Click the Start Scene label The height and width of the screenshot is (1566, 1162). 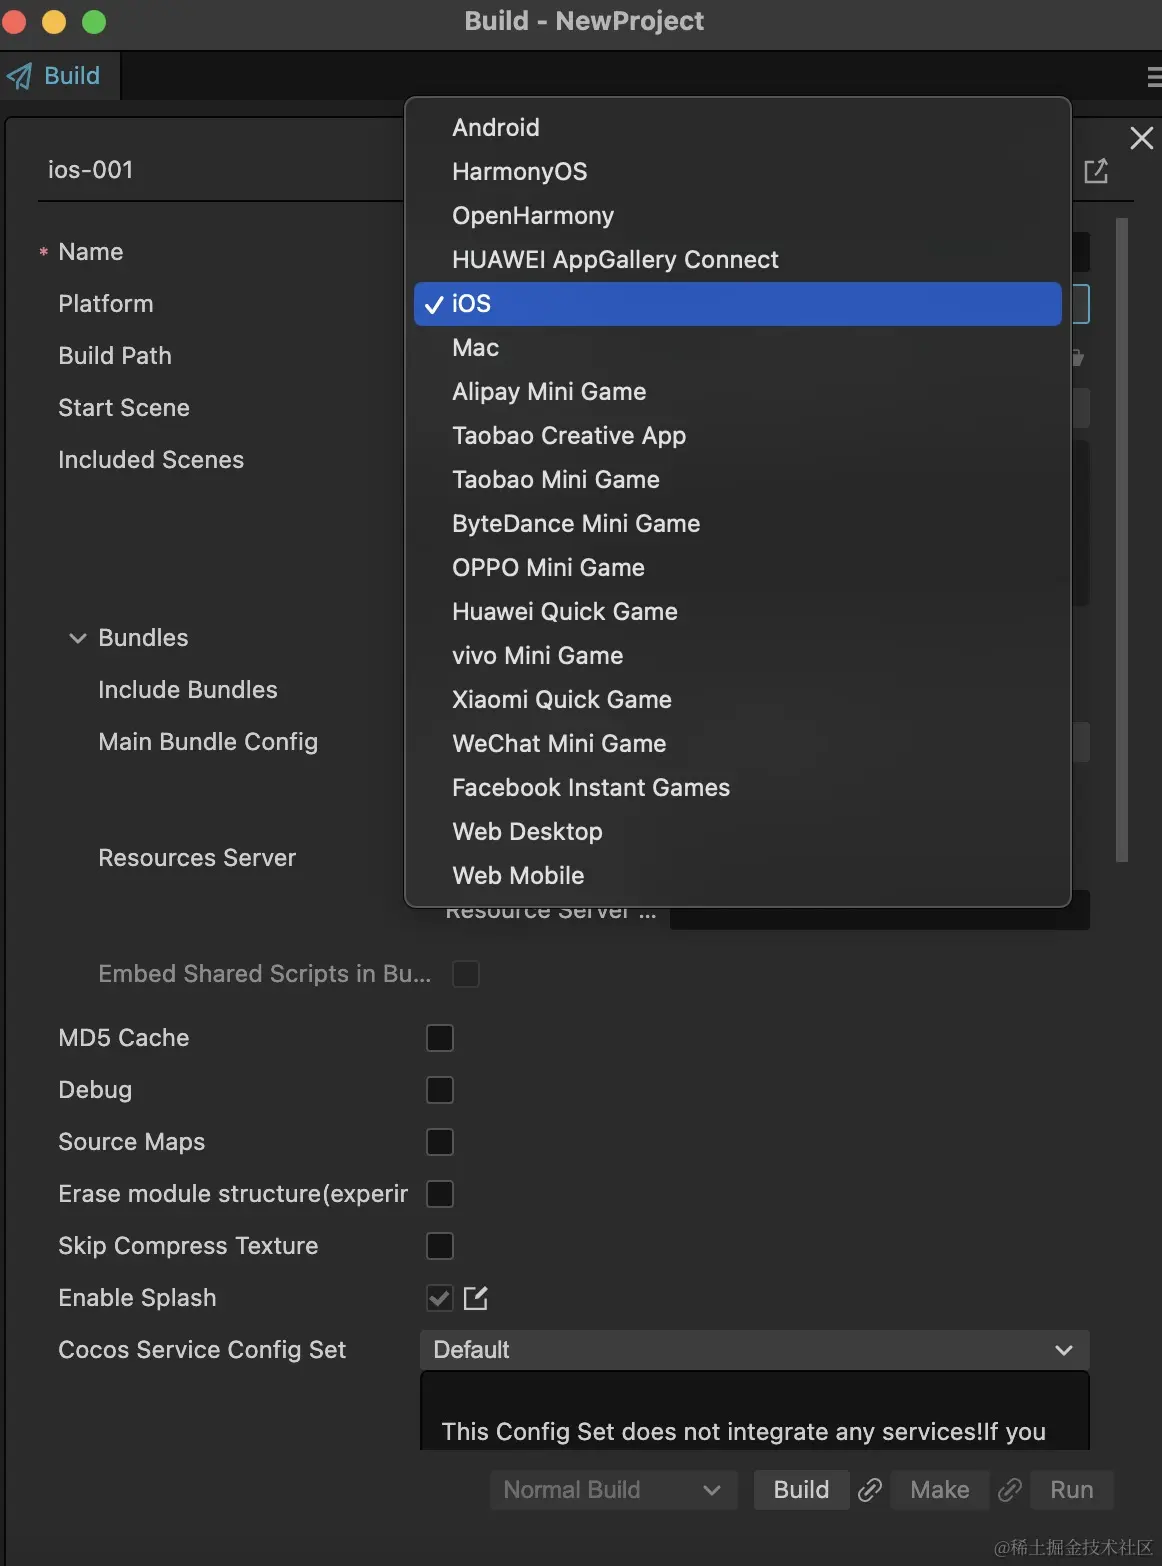click(x=124, y=408)
